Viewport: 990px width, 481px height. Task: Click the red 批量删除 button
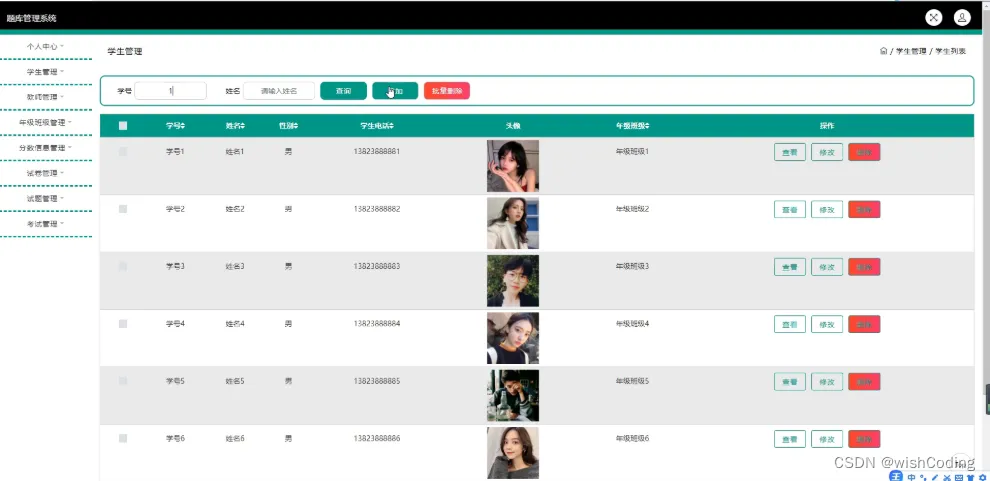pos(447,91)
